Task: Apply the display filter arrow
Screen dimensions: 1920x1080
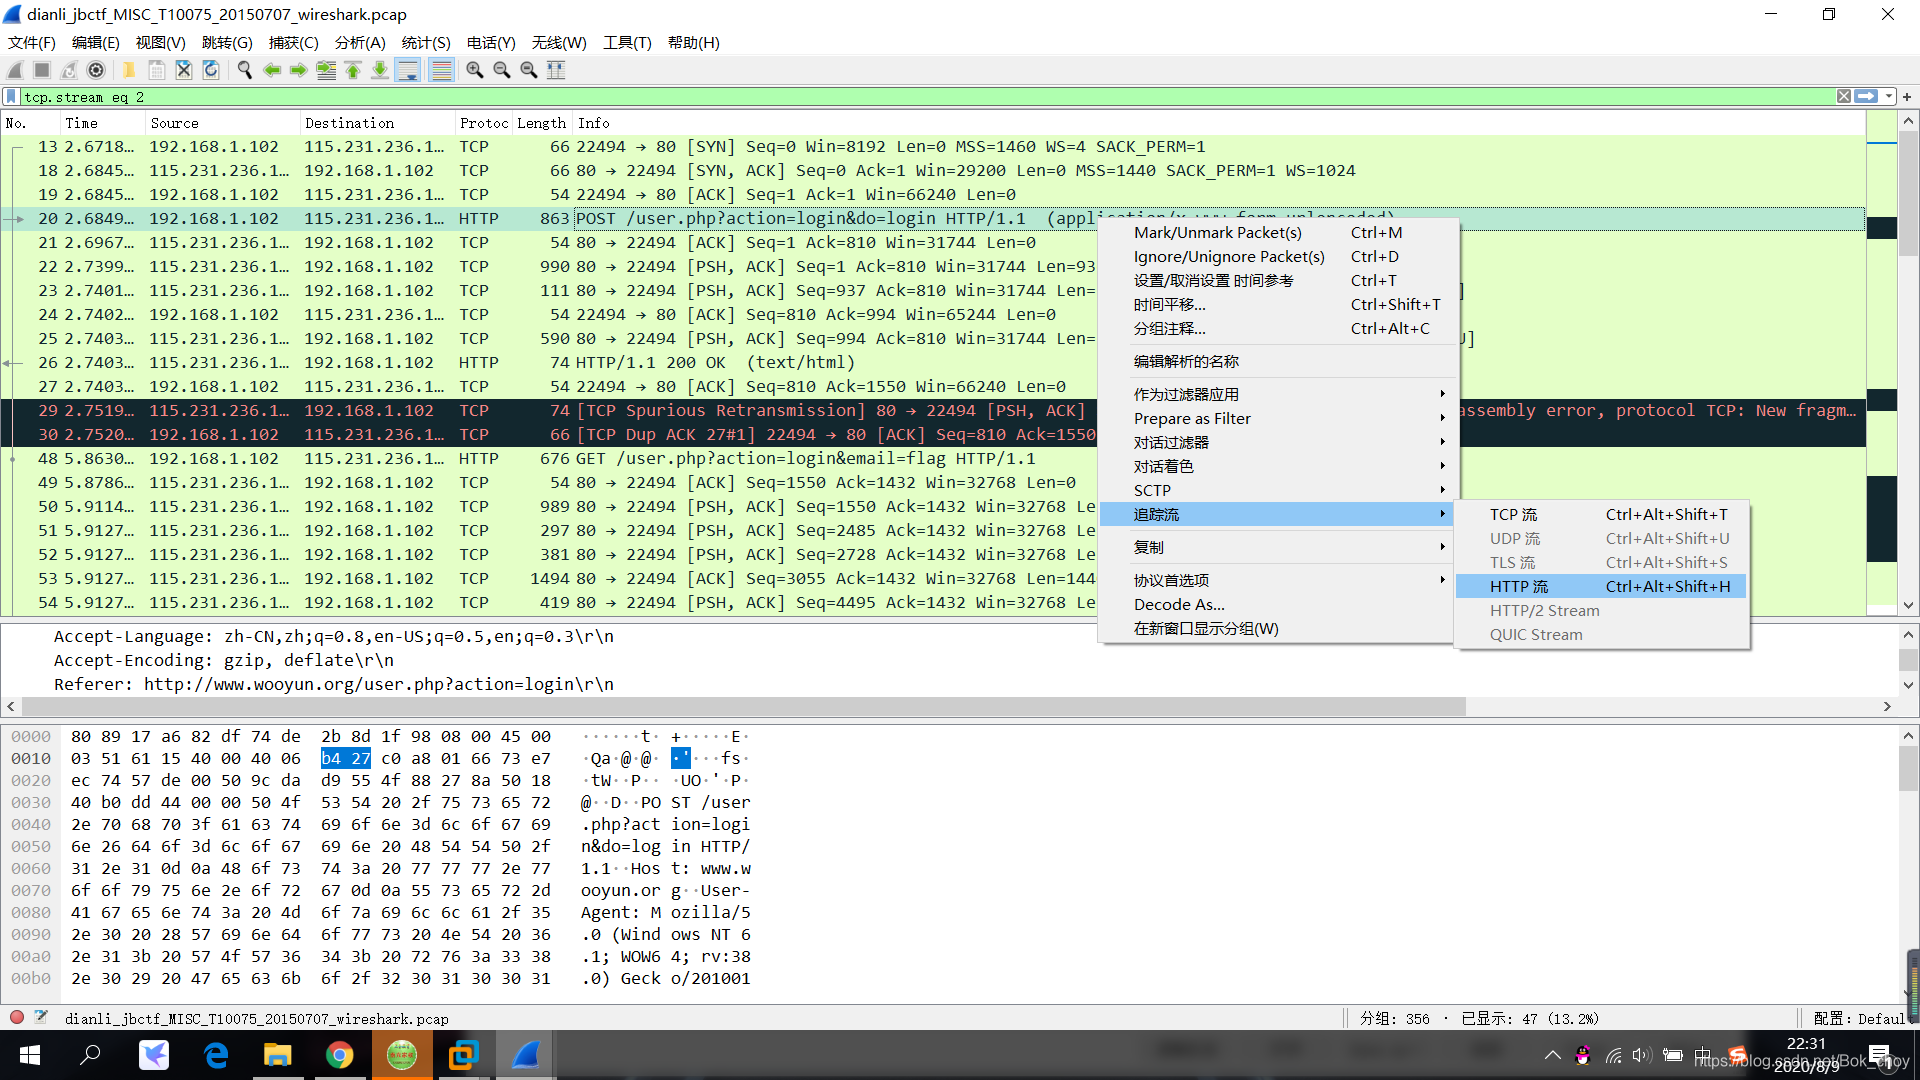Action: pyautogui.click(x=1866, y=97)
